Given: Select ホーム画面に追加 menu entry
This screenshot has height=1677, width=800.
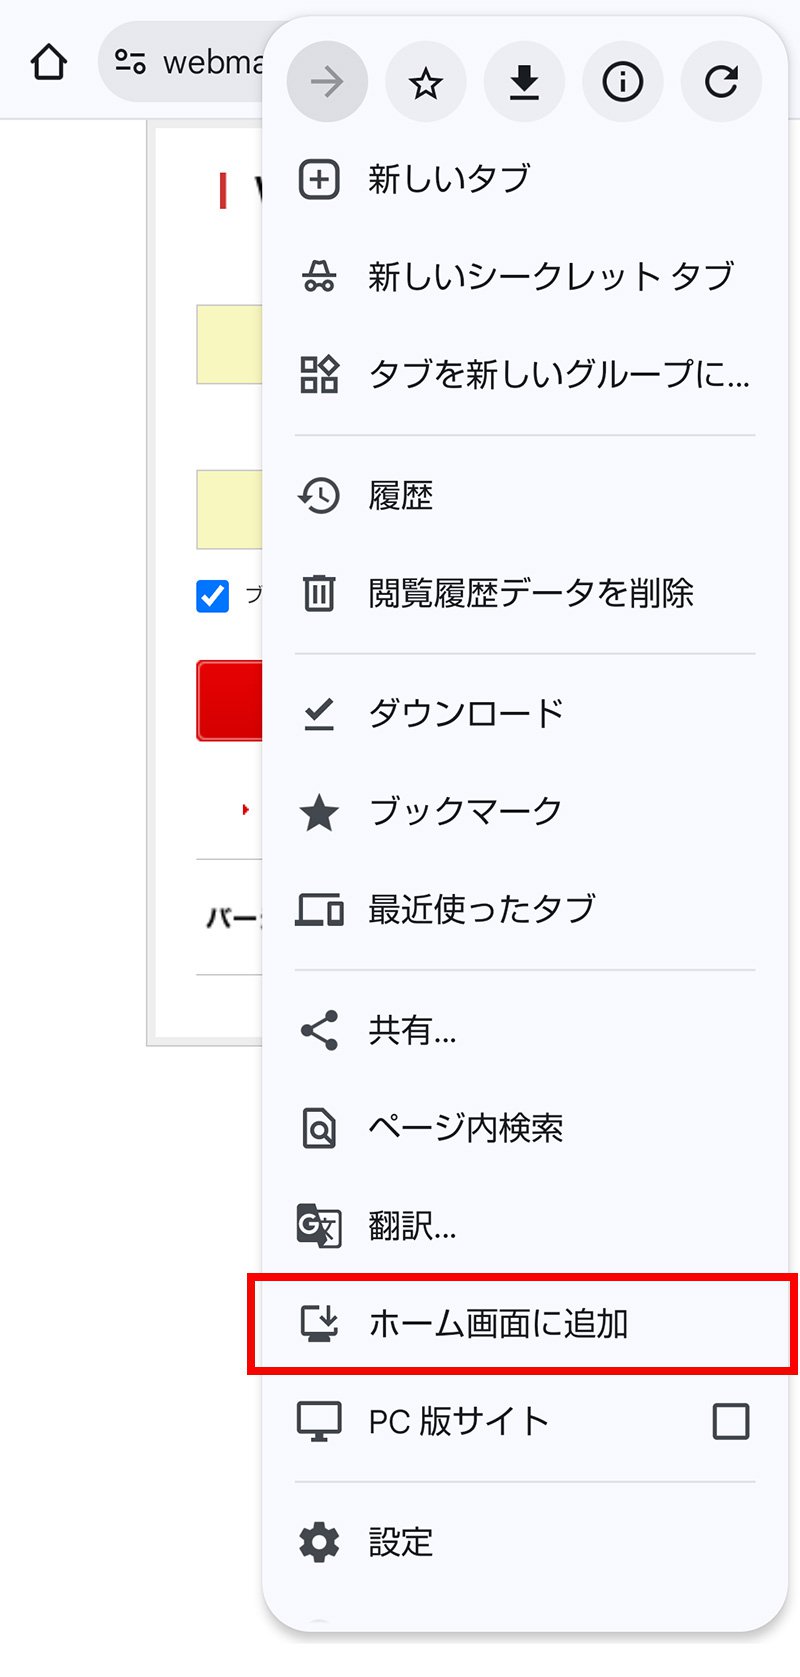Looking at the screenshot, I should pos(498,1323).
